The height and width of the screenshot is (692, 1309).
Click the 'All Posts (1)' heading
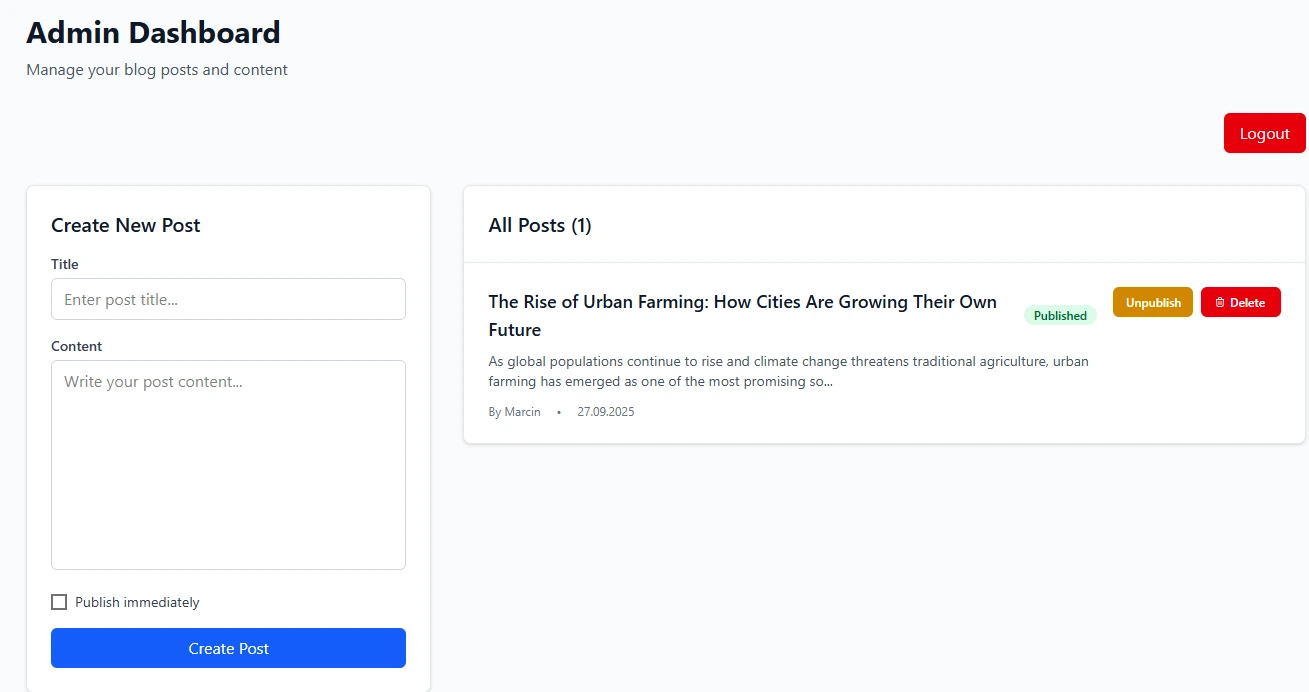[x=539, y=226]
